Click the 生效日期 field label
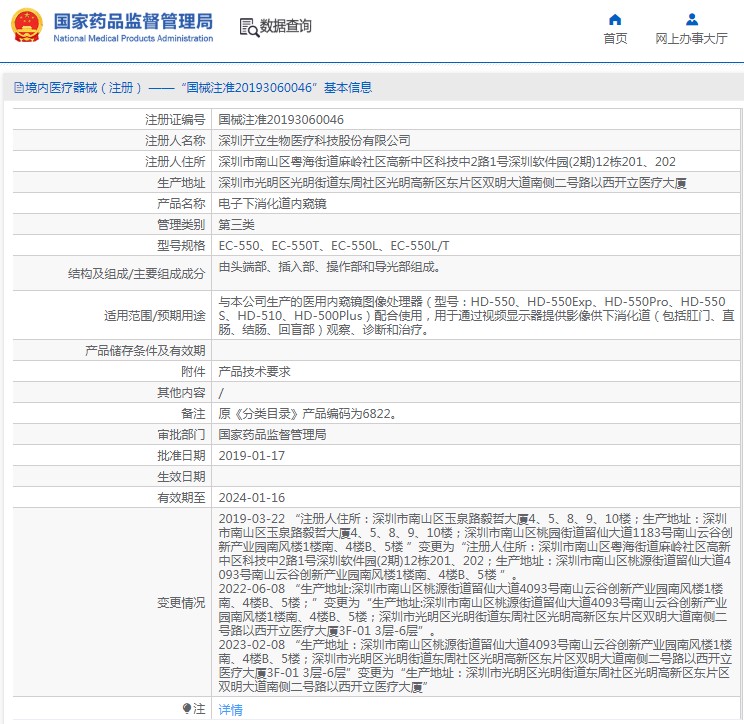The height and width of the screenshot is (724, 744). [181, 476]
